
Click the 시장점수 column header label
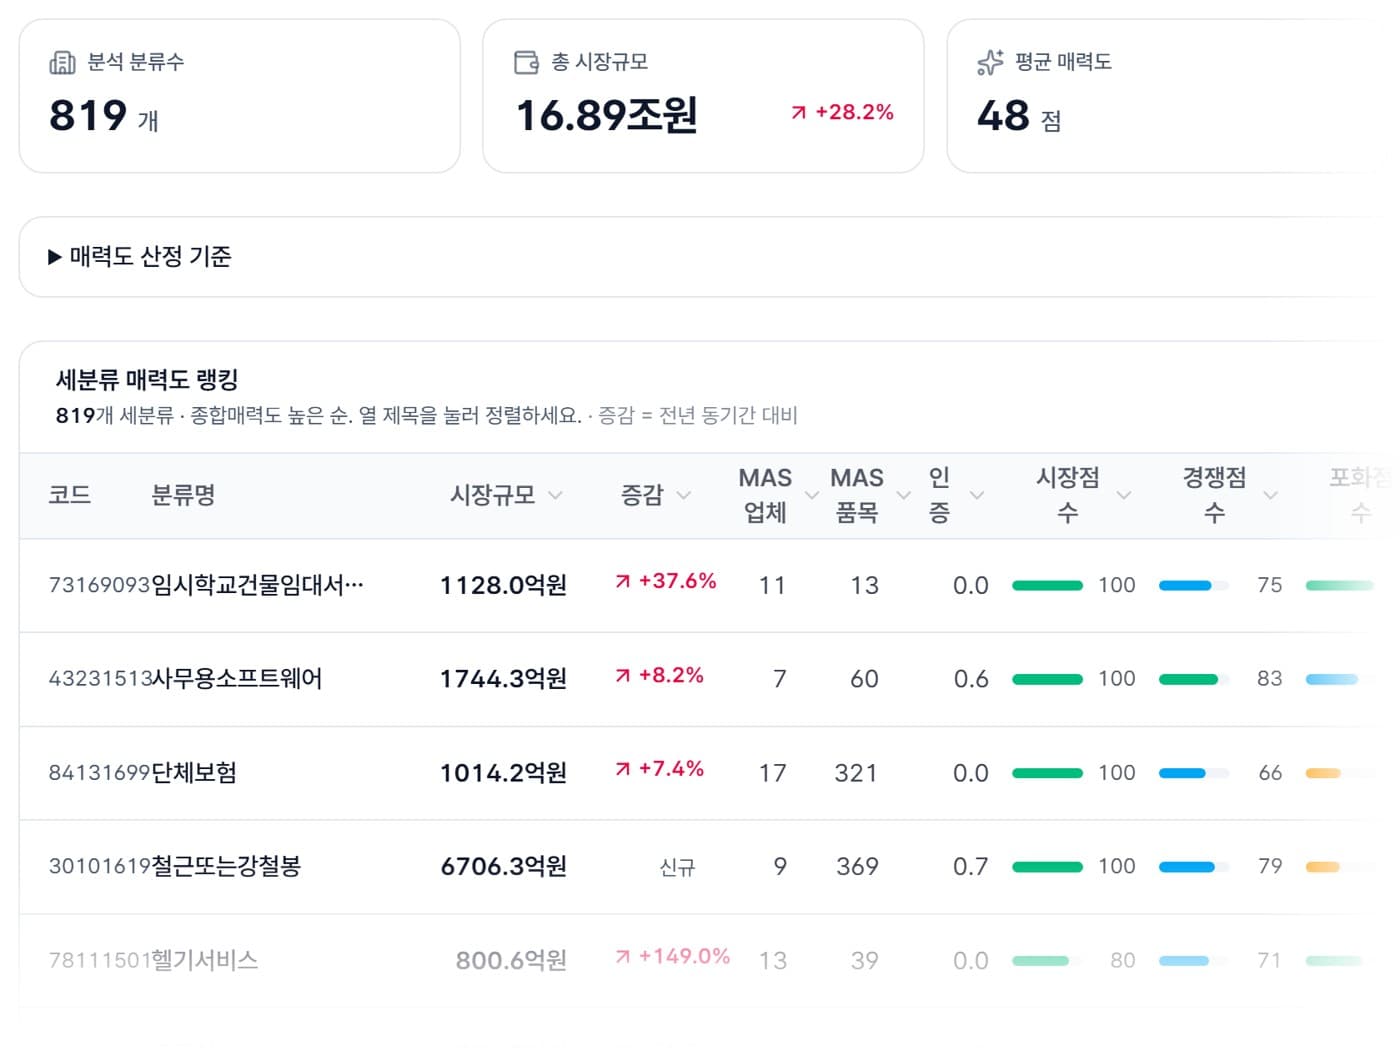click(1067, 495)
